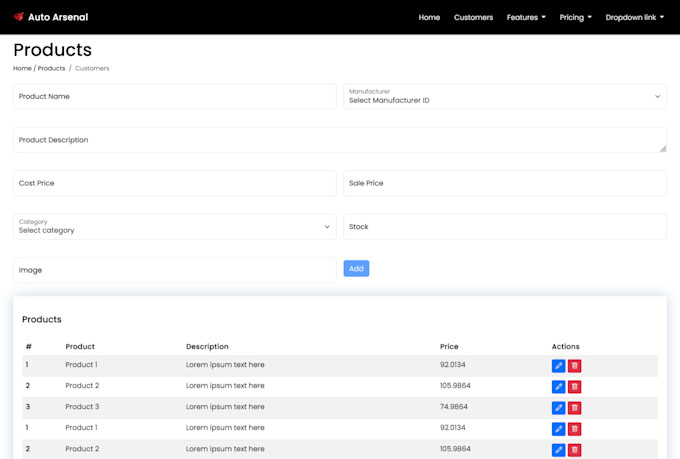Open the Select Manufacturer ID dropdown
This screenshot has height=459, width=680.
(x=505, y=96)
